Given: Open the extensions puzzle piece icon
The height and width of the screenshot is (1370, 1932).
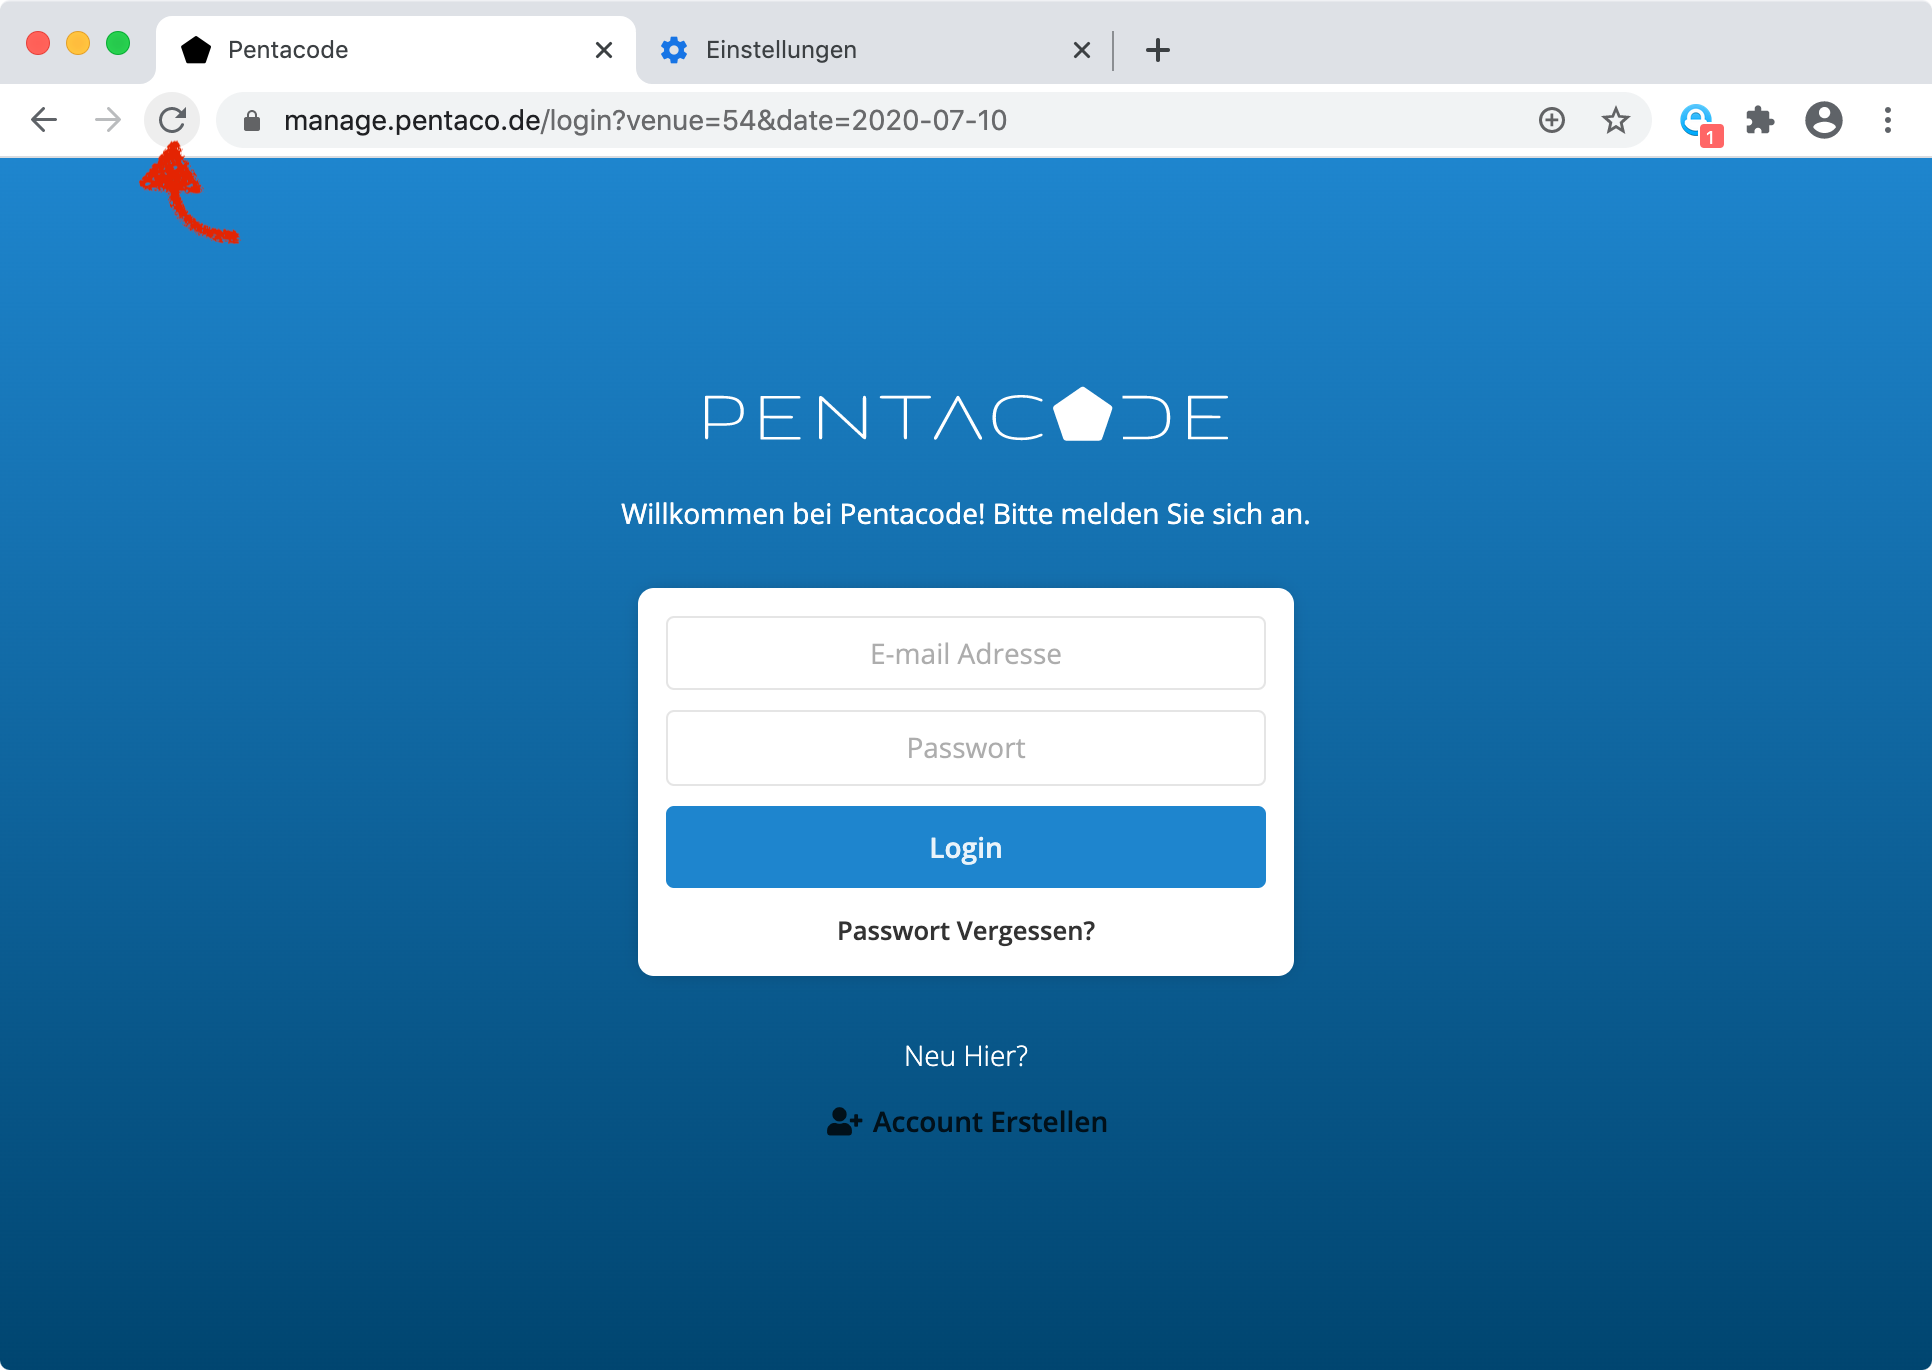Looking at the screenshot, I should [1760, 120].
